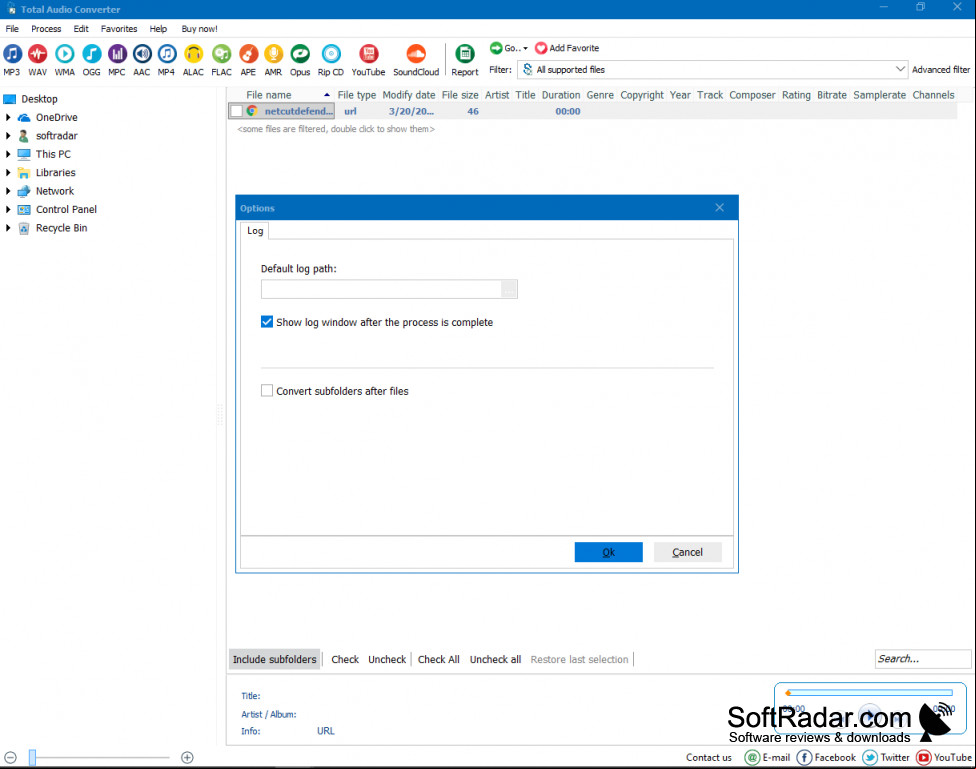Image resolution: width=976 pixels, height=769 pixels.
Task: Disable Show log window after process completes
Action: click(267, 322)
